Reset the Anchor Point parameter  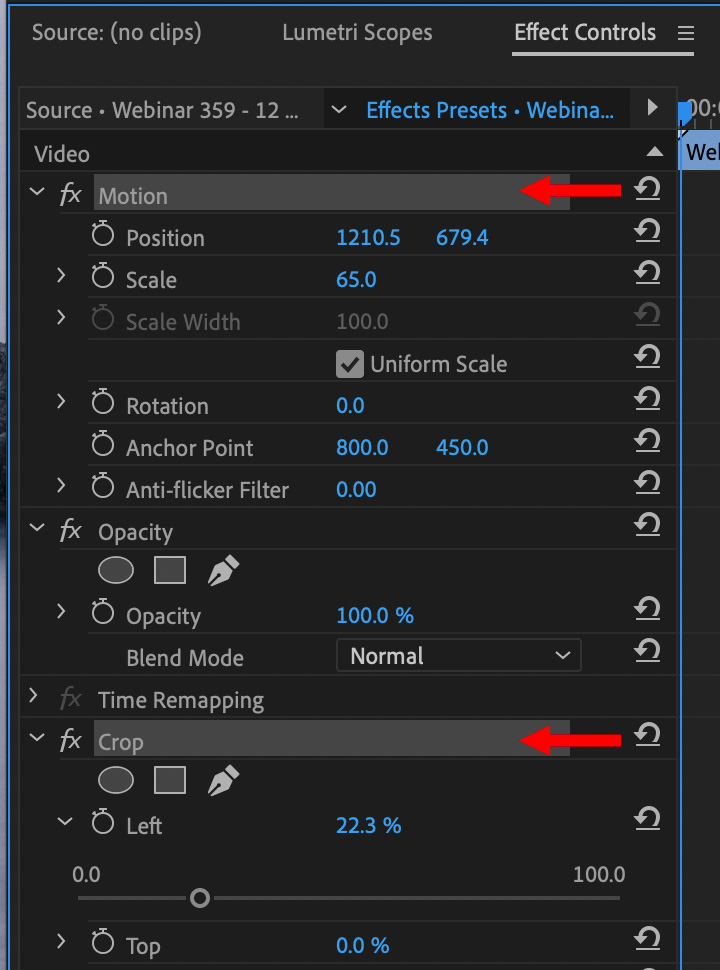(x=647, y=440)
